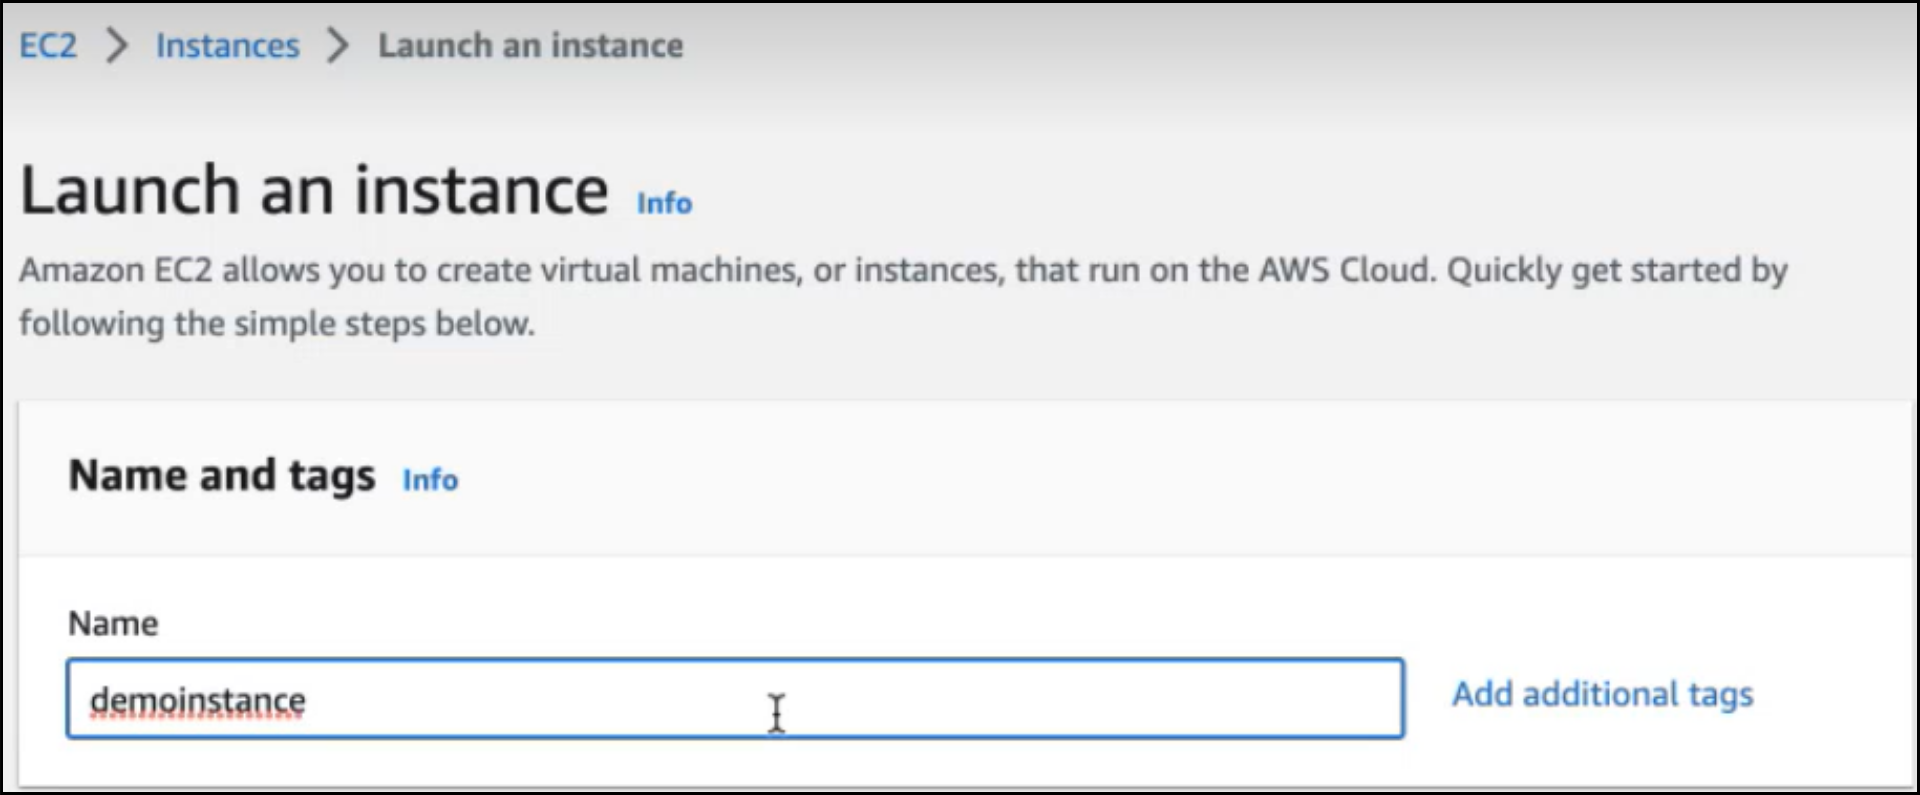Open the EC2 breadcrumb link
This screenshot has width=1920, height=795.
48,46
